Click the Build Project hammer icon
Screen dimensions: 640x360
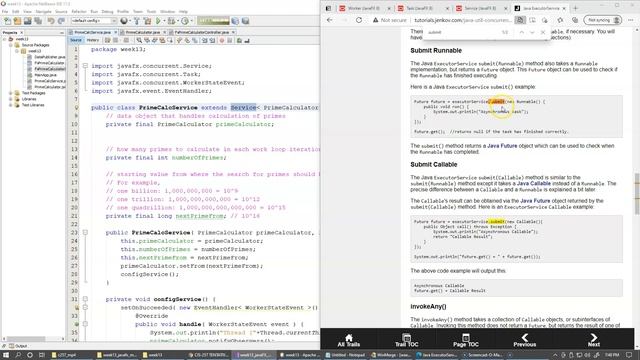[136, 21]
